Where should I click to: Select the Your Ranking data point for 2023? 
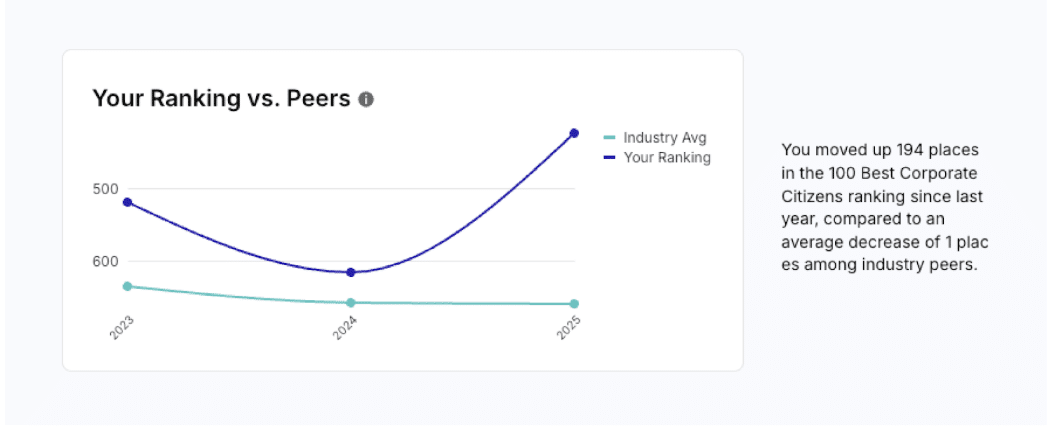[127, 202]
